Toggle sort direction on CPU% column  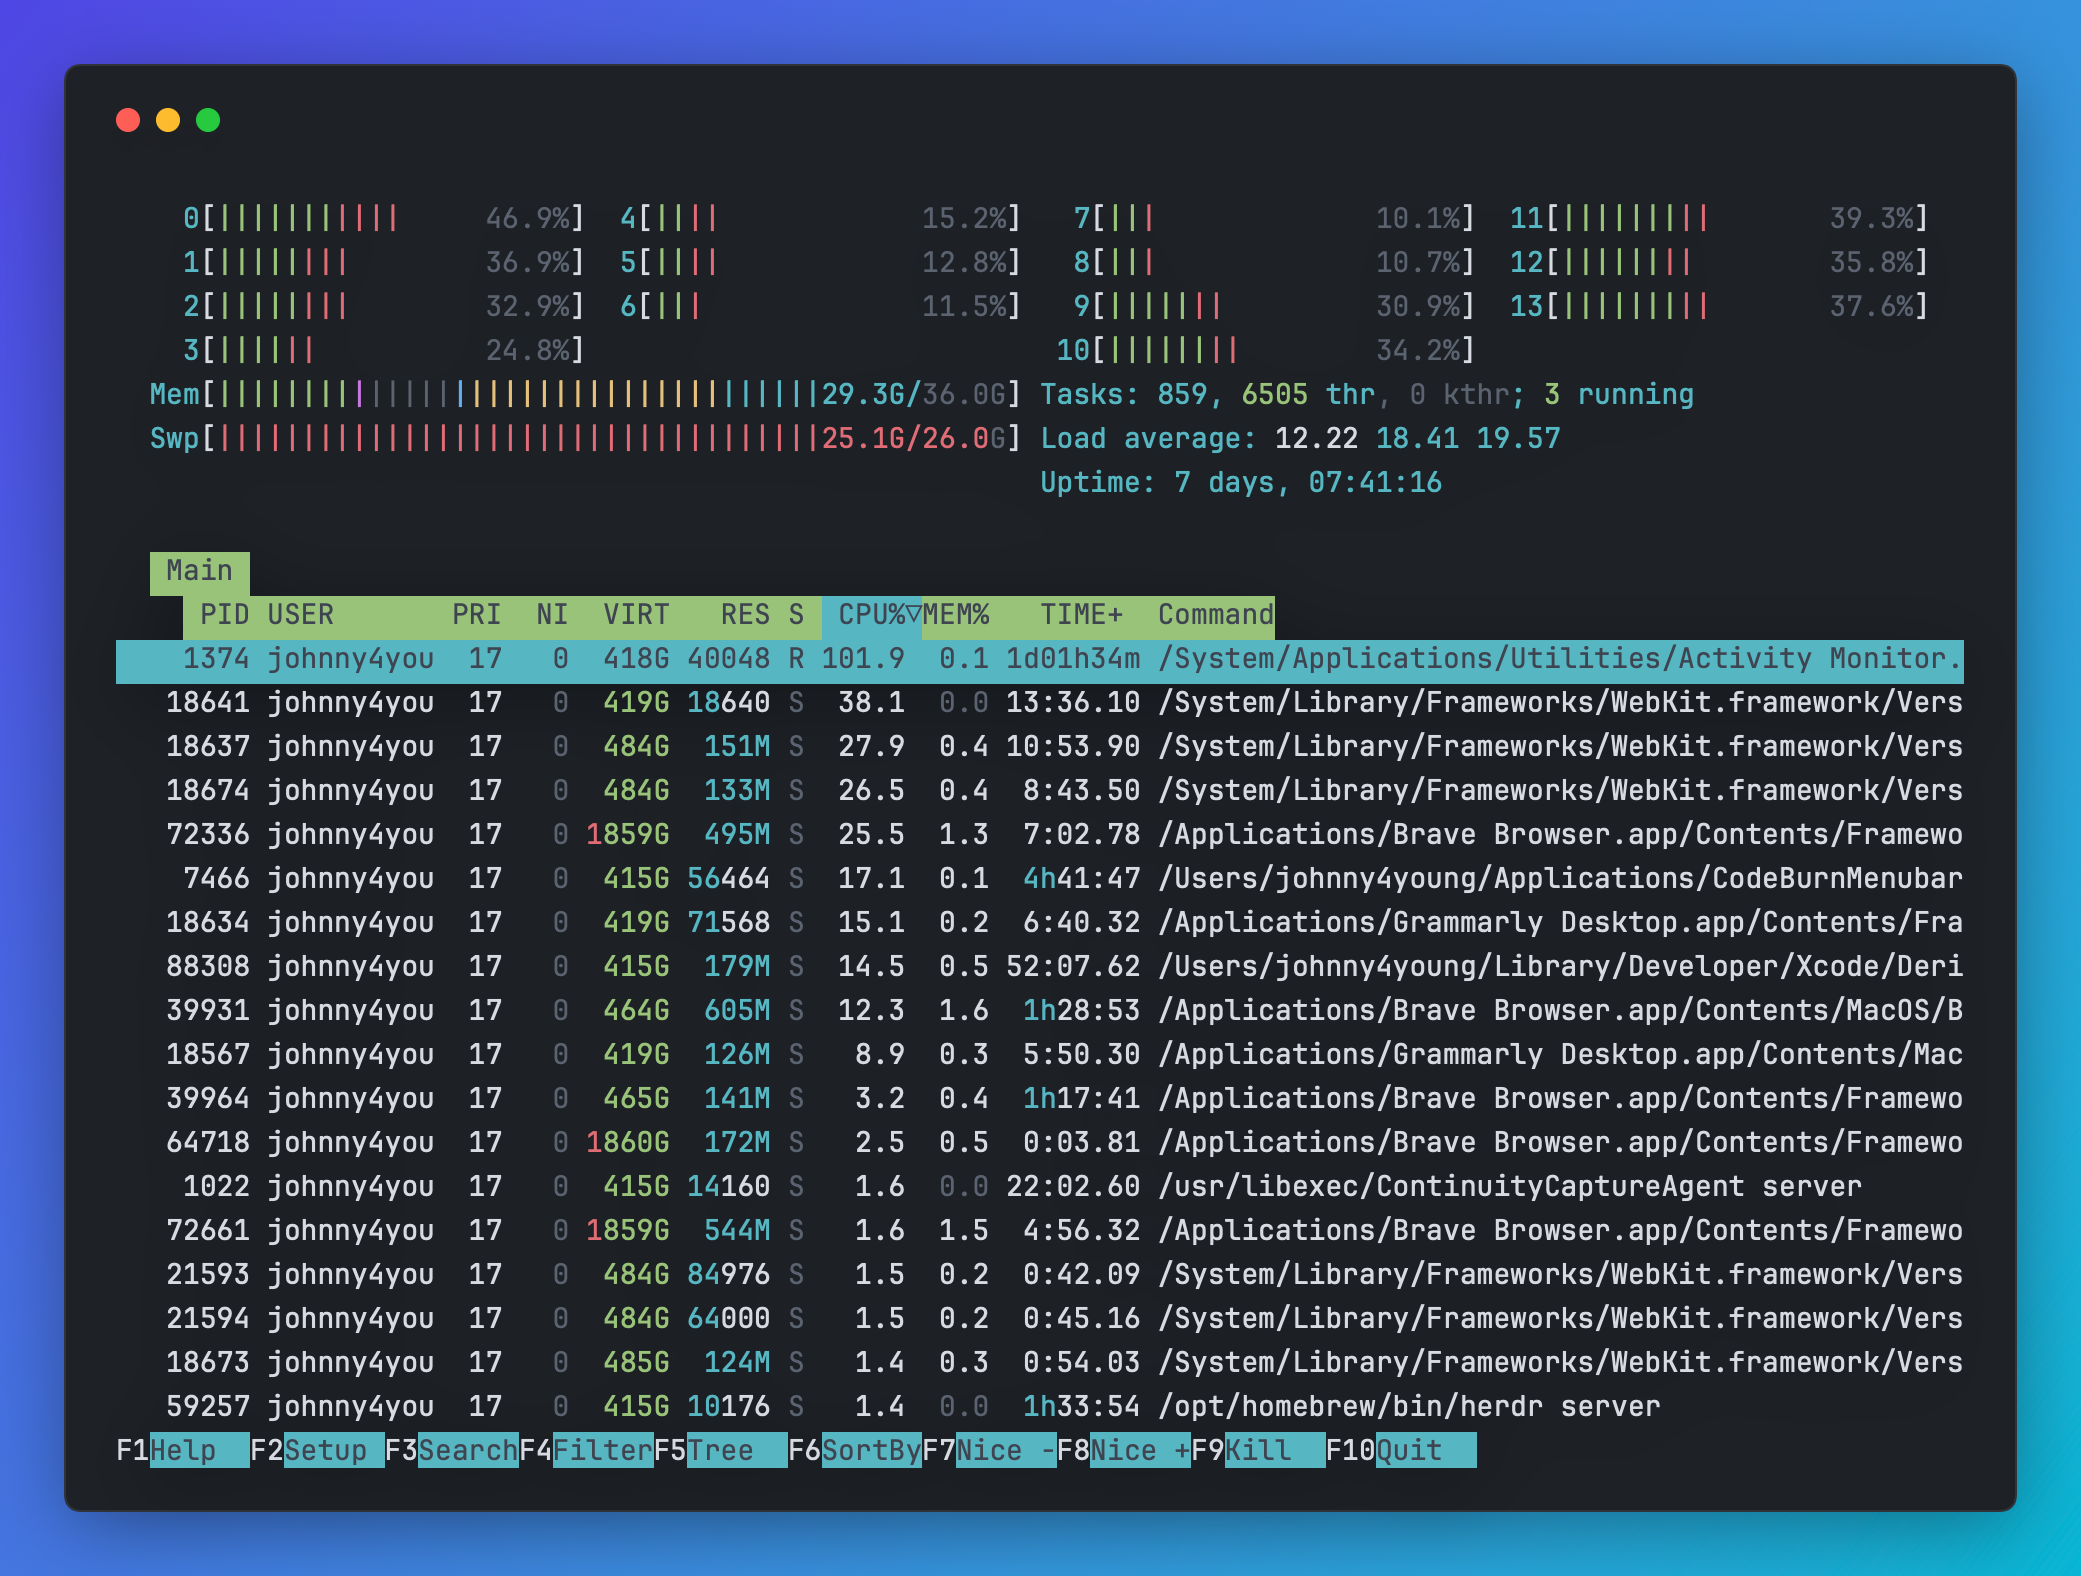871,616
